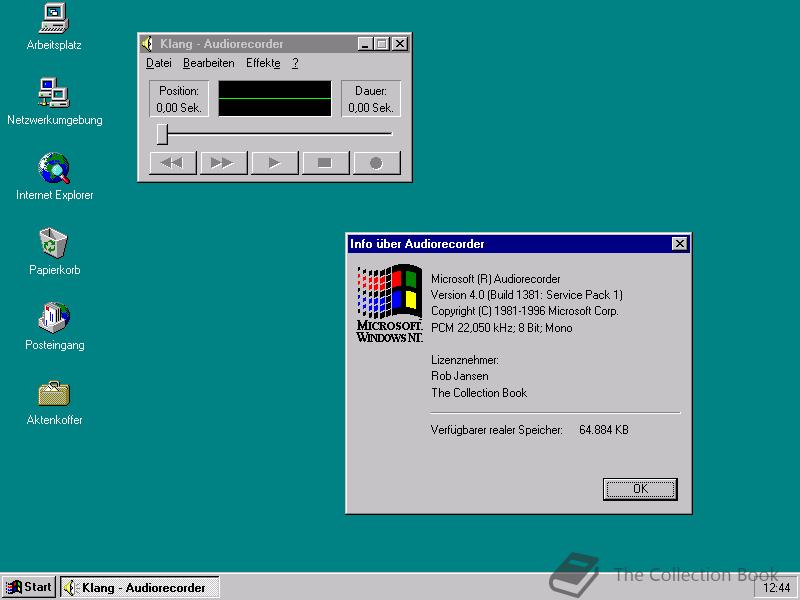
Task: Close the Info über Audiorecorder dialog
Action: 680,244
